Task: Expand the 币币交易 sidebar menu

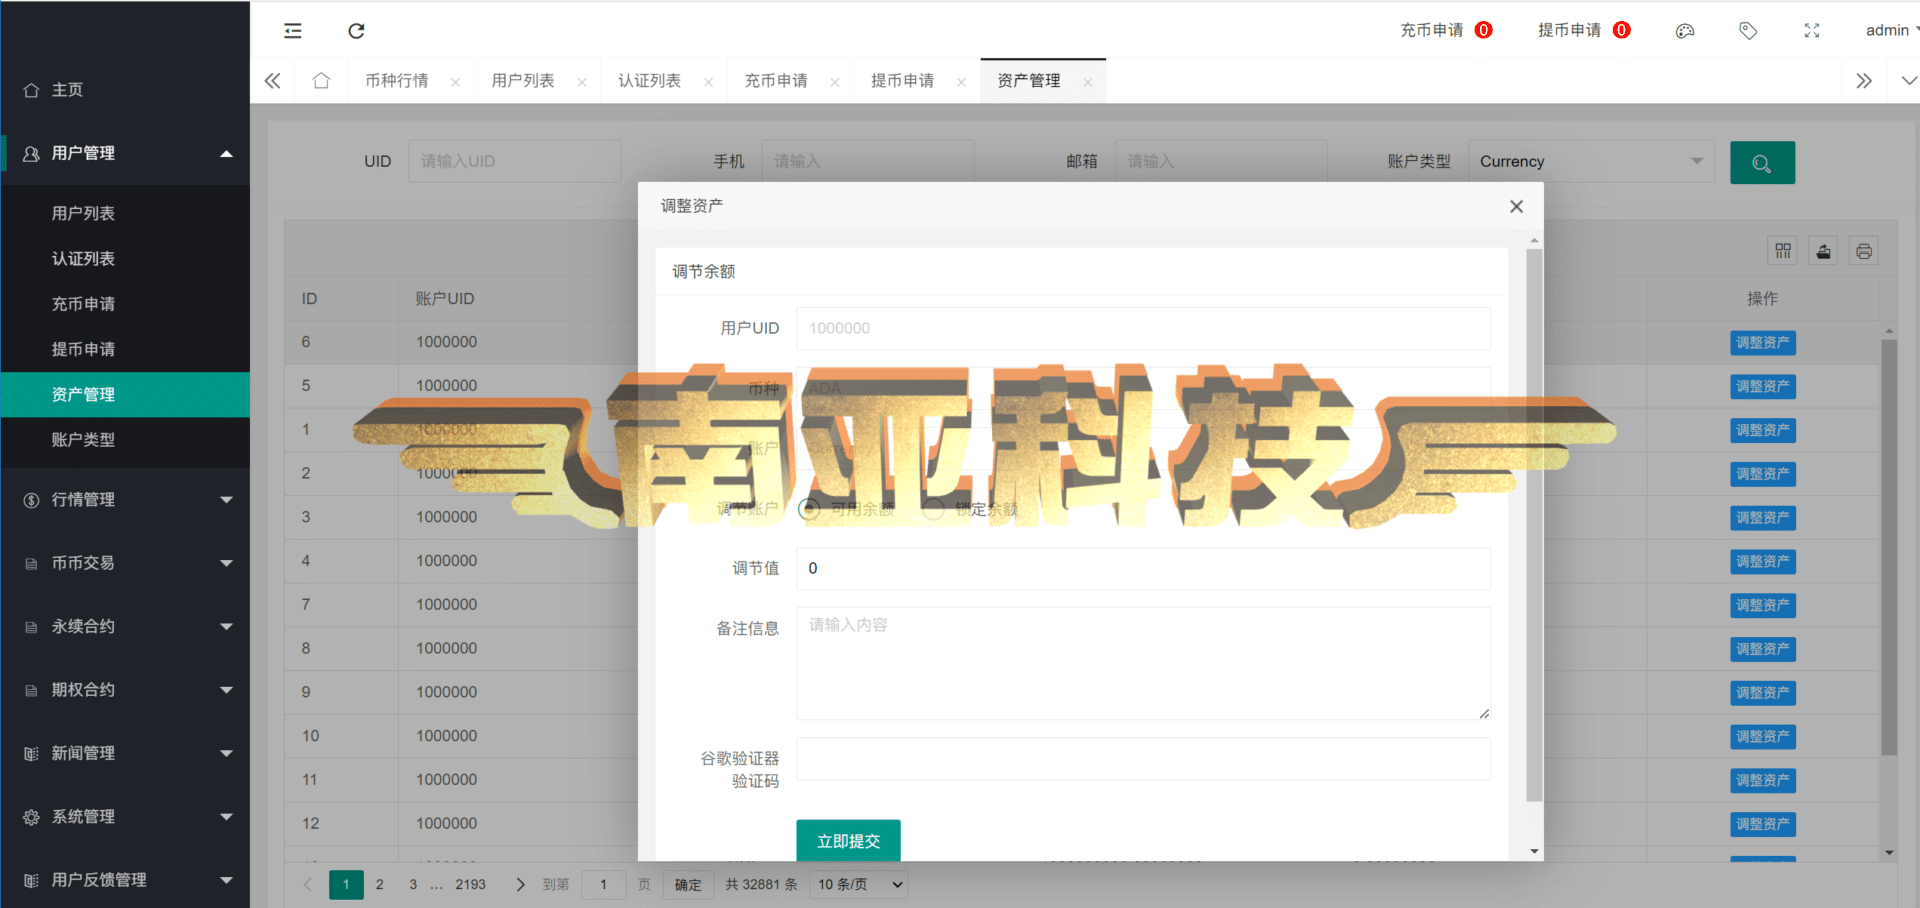Action: pos(125,563)
